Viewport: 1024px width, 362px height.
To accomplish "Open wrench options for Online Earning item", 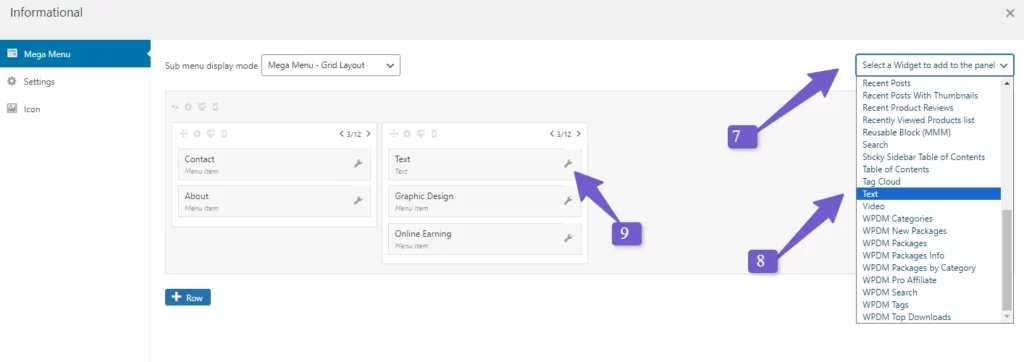I will [568, 239].
